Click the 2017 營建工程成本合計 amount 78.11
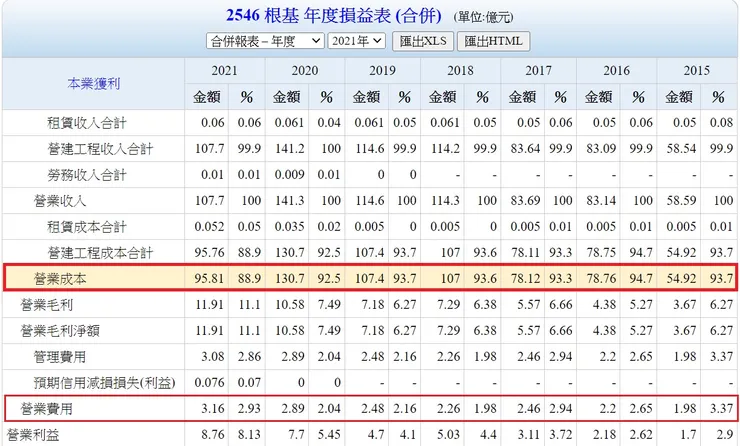The image size is (740, 446). coord(525,252)
